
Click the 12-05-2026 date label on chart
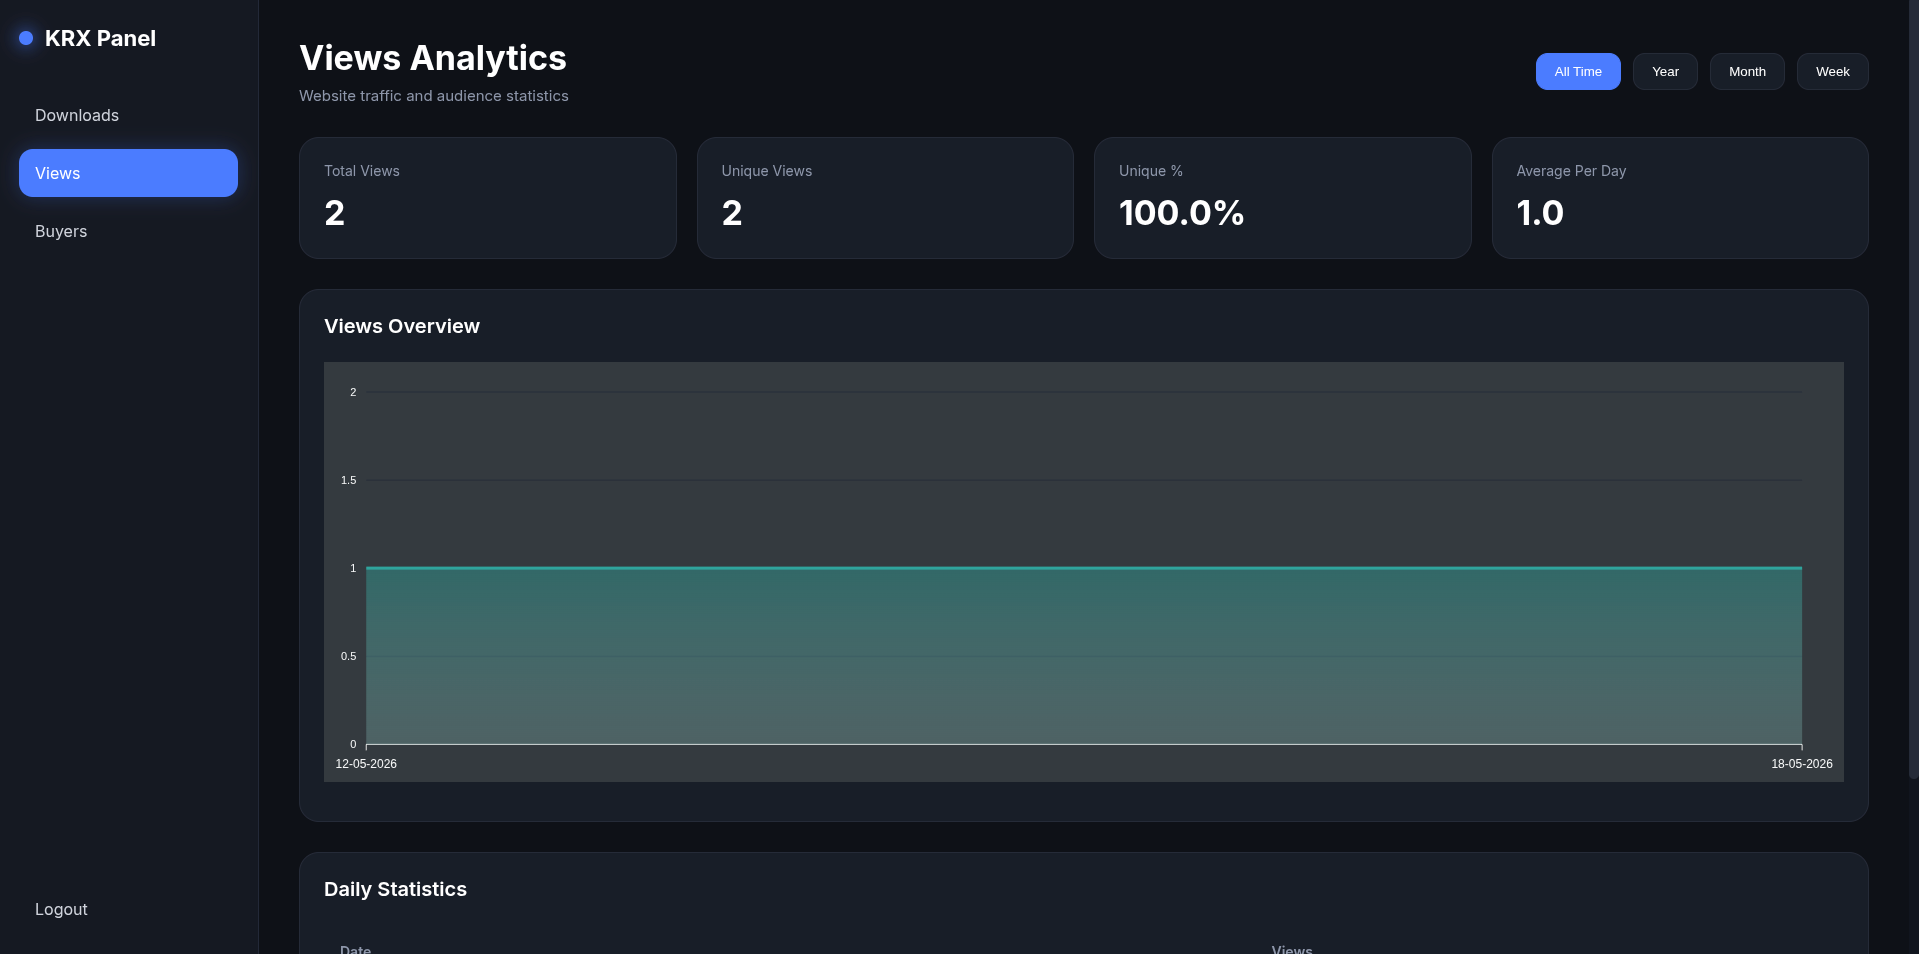(366, 764)
